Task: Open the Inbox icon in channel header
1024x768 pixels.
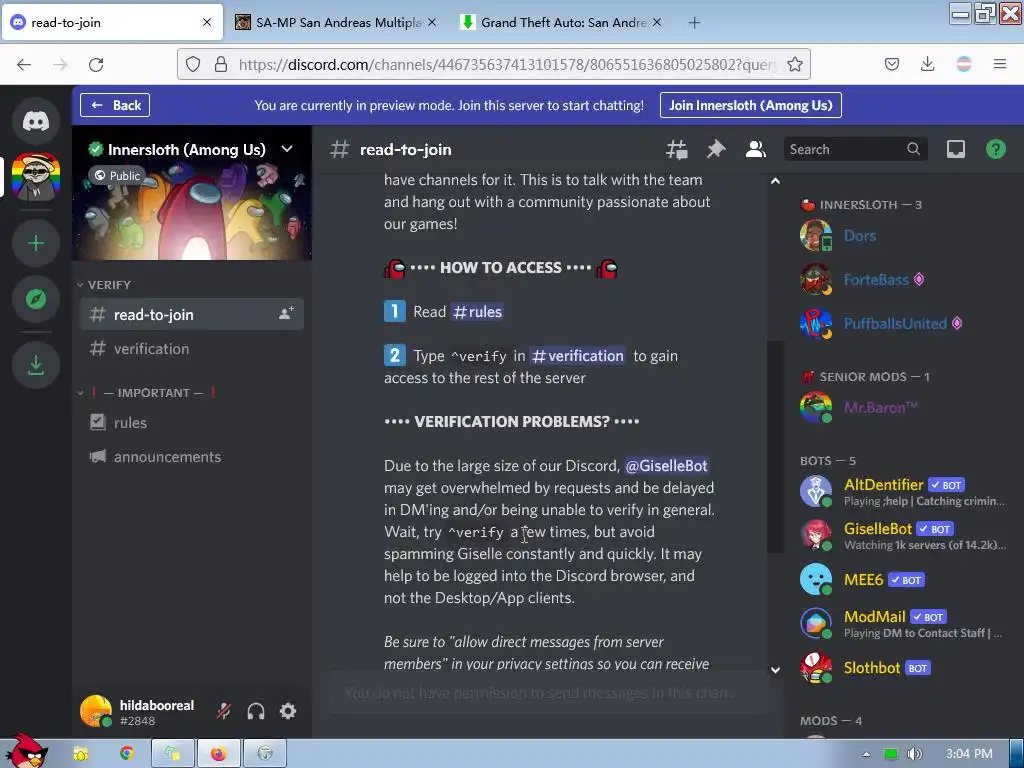Action: (955, 150)
